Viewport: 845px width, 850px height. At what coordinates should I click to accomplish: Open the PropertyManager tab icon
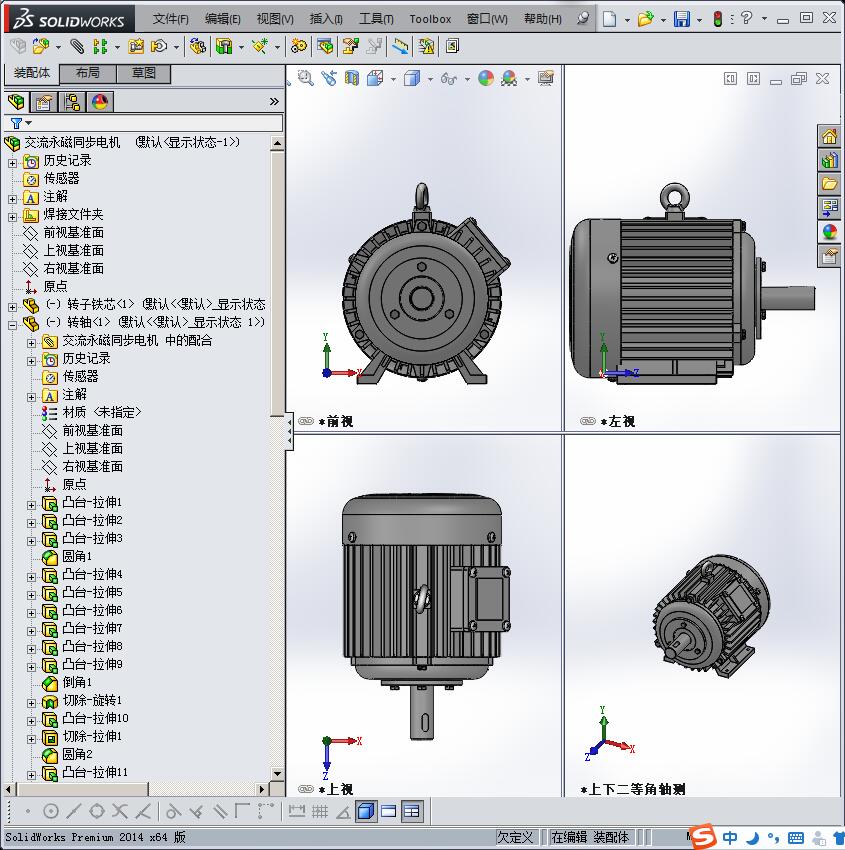coord(43,102)
